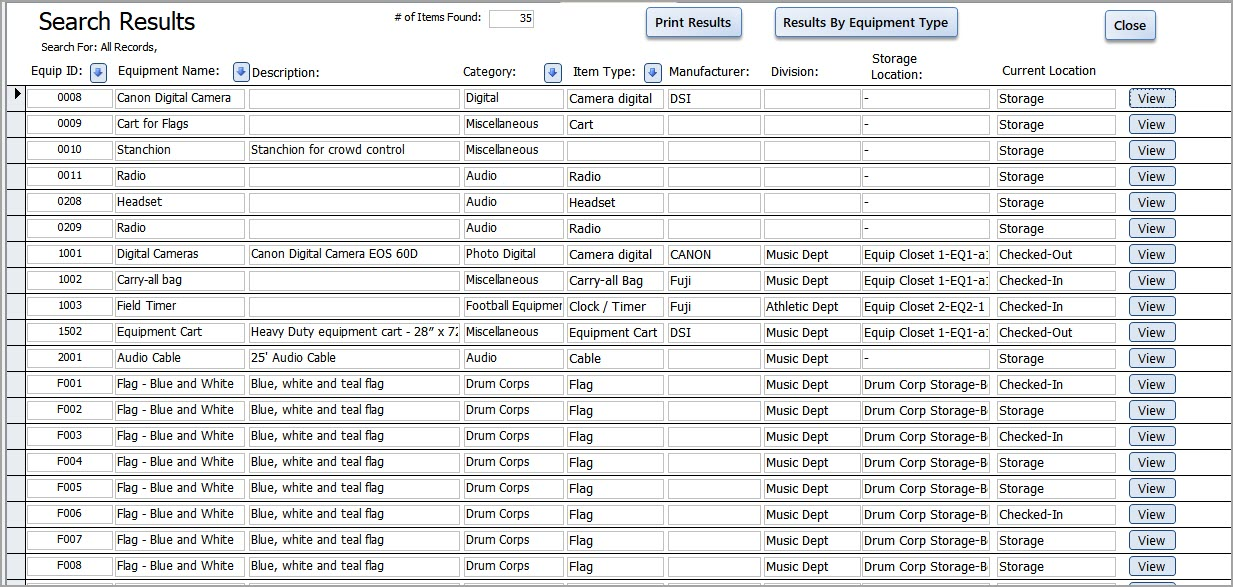Select the record selector for row 0008
1233x587 pixels.
pyautogui.click(x=16, y=98)
